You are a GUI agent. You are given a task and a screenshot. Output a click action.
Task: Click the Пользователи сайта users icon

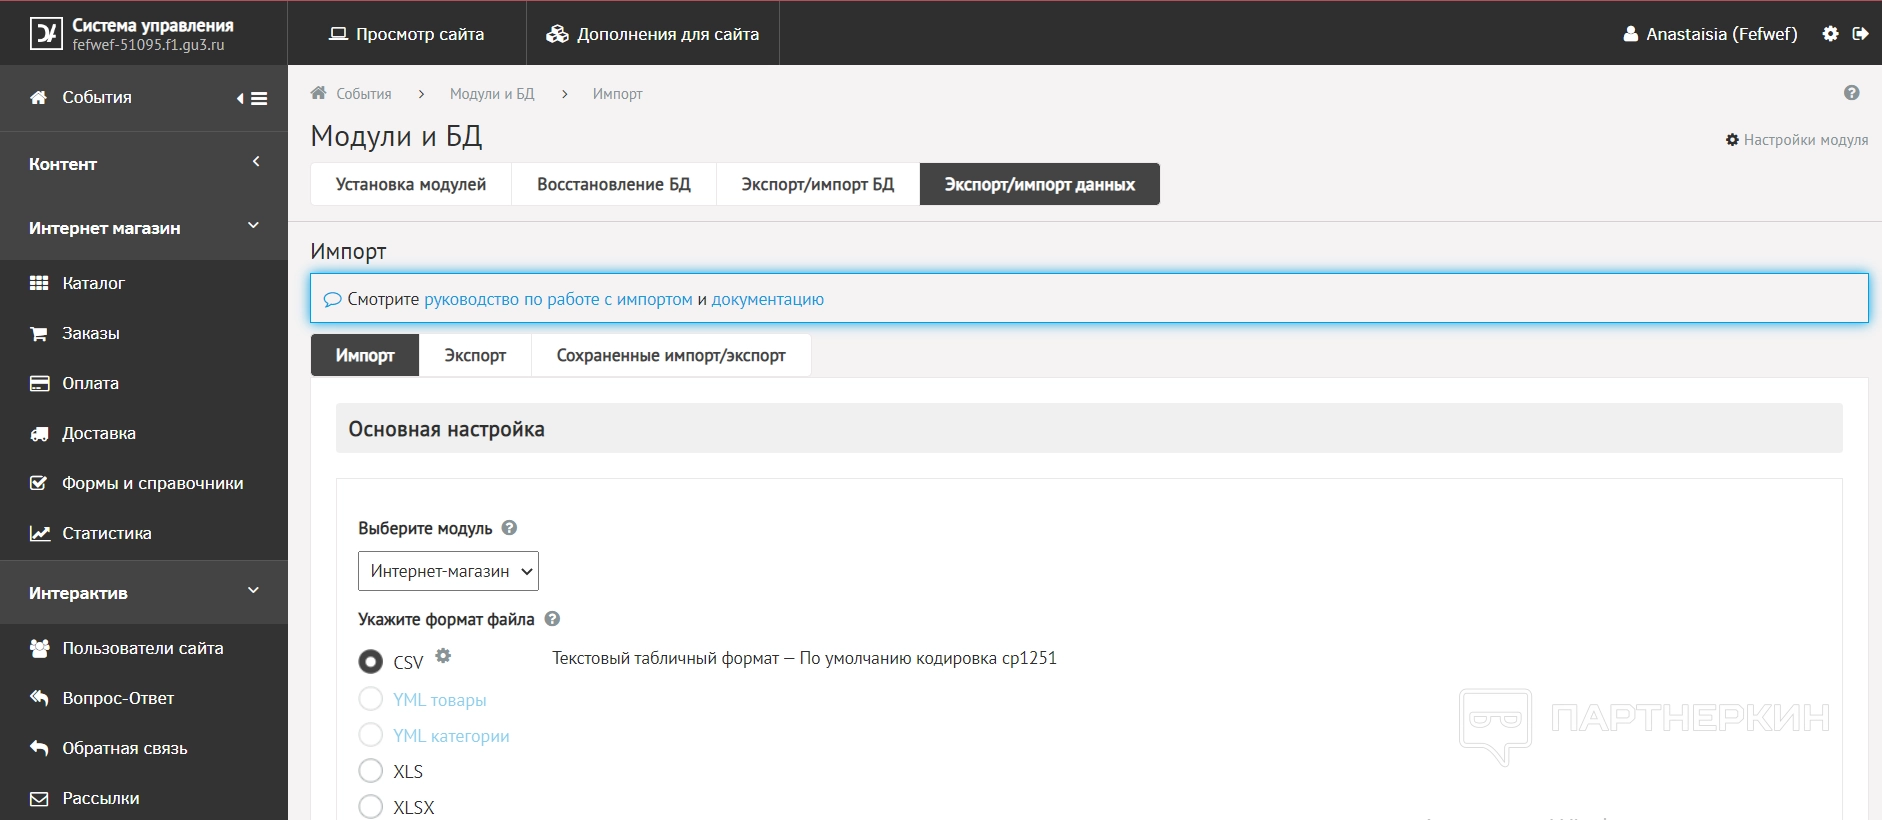[40, 648]
